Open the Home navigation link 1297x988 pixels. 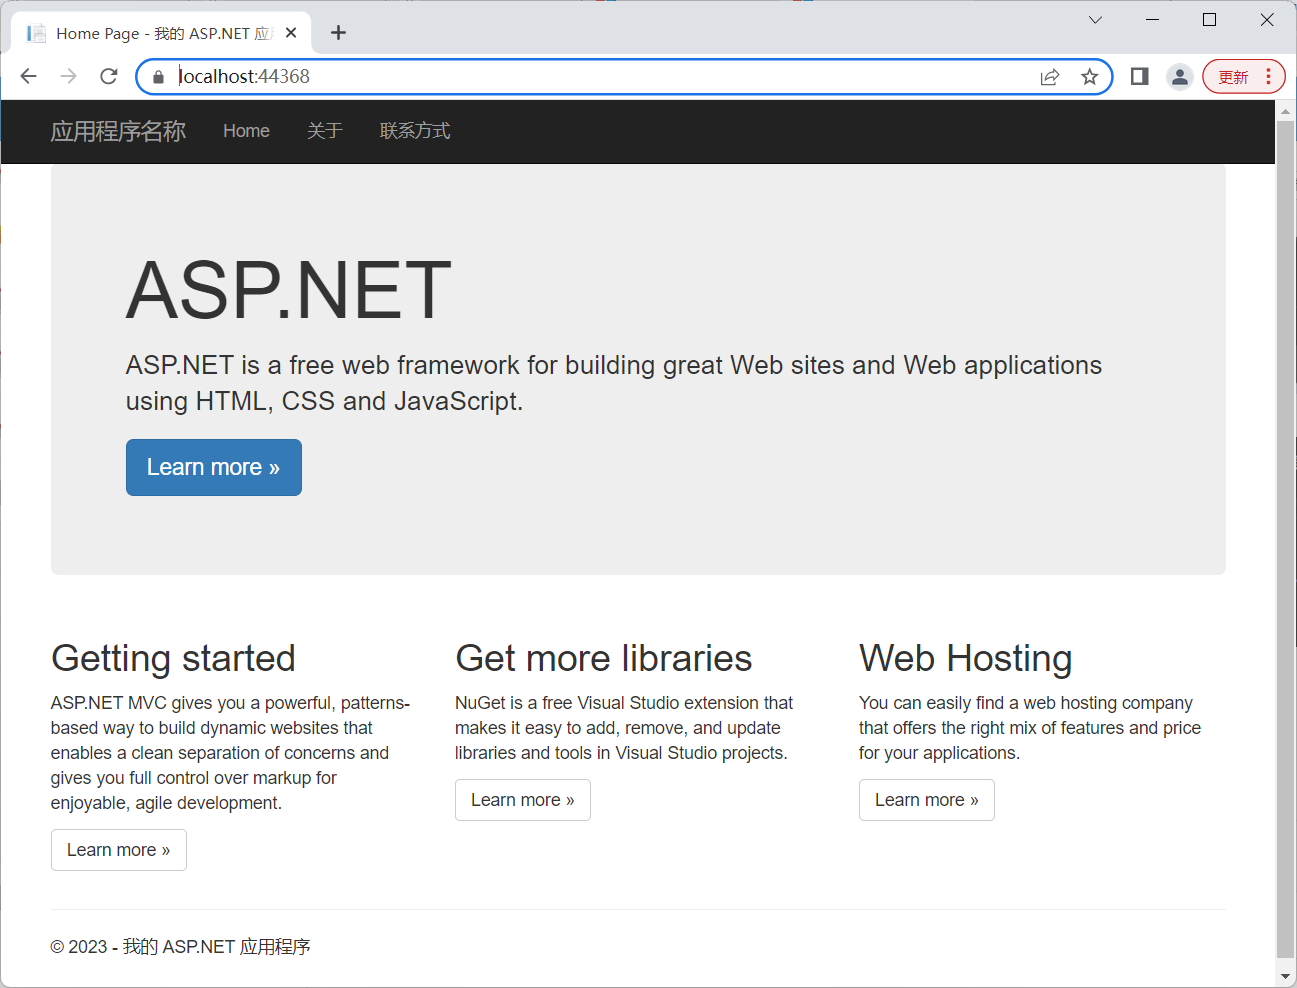246,131
